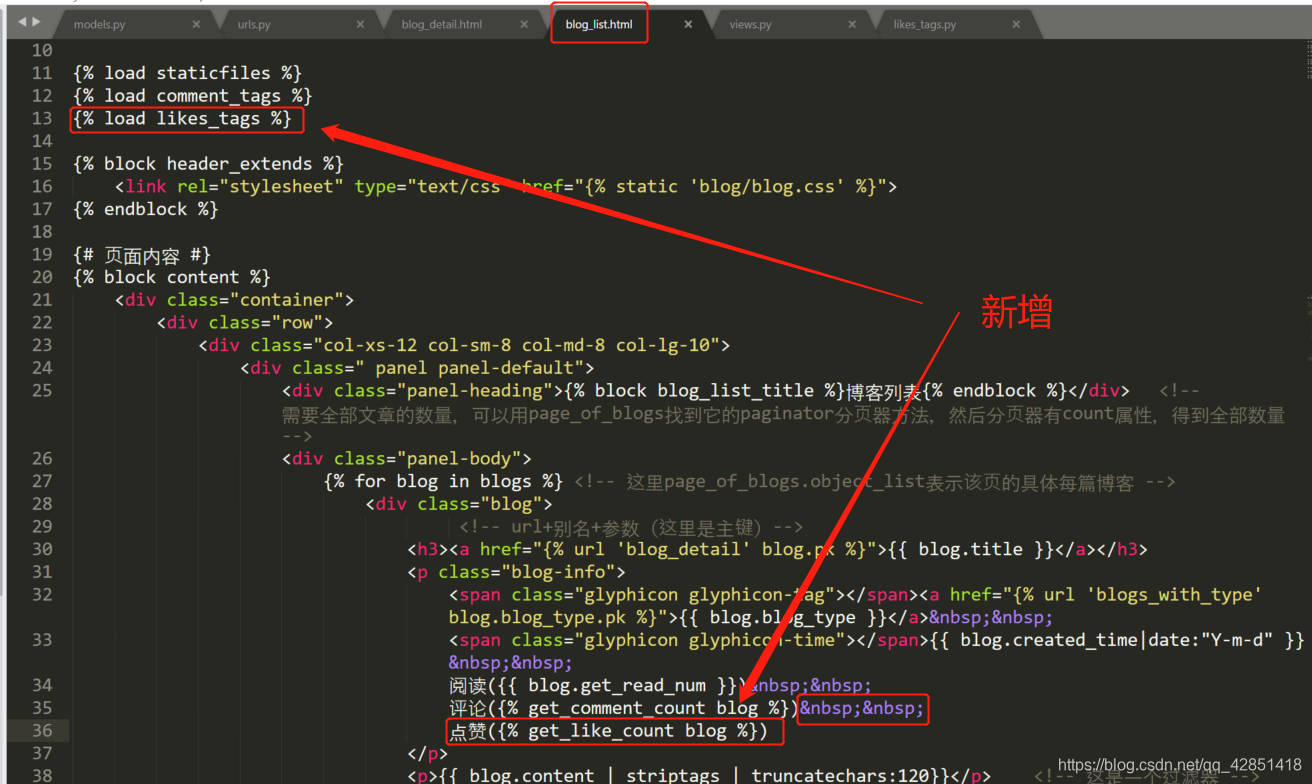Switch to the models.py tab
1312x784 pixels.
tap(99, 24)
